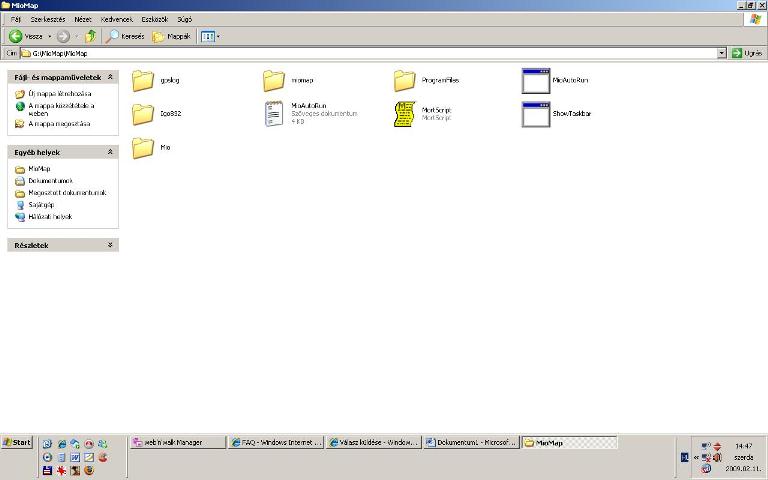Click the green Vissza back arrow
The image size is (768, 480).
(x=25, y=36)
